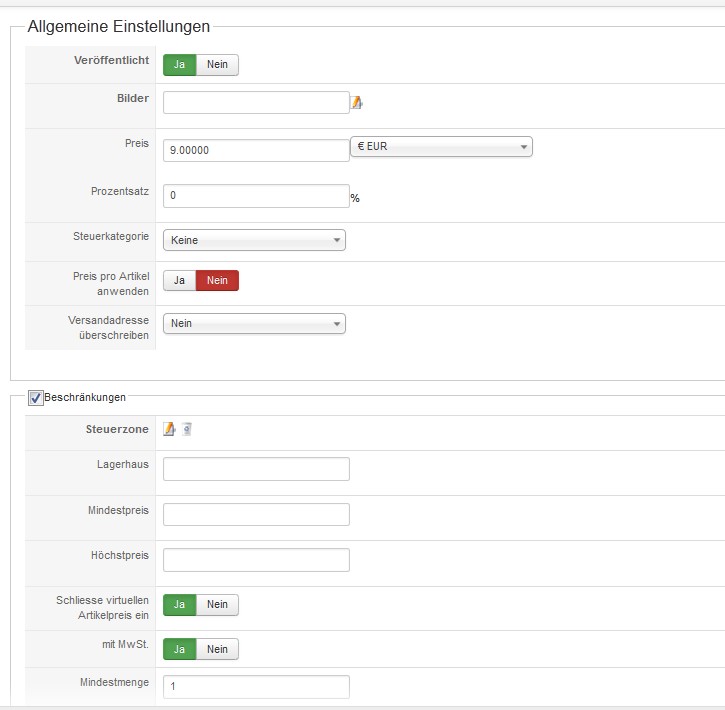
Task: Choose Nein for mit MwSt.
Action: [x=217, y=649]
